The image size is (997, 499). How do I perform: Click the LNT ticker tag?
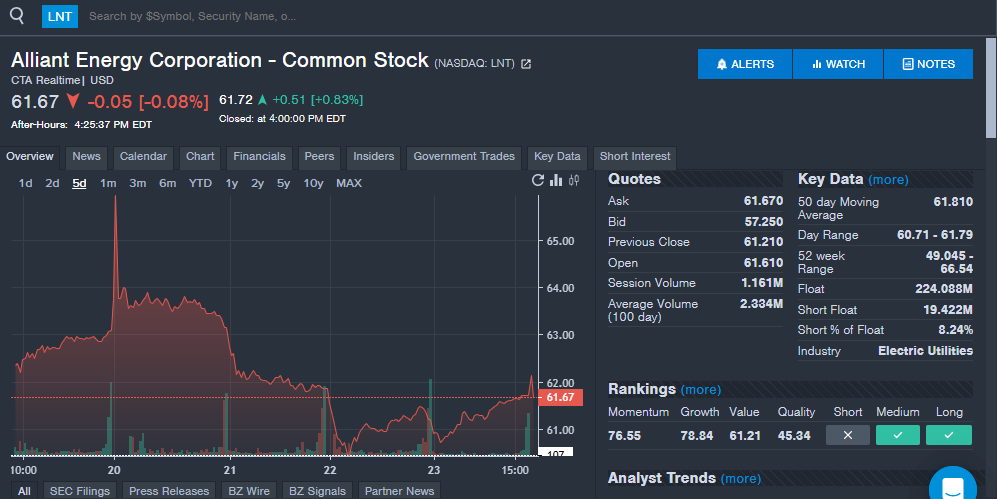(x=60, y=17)
